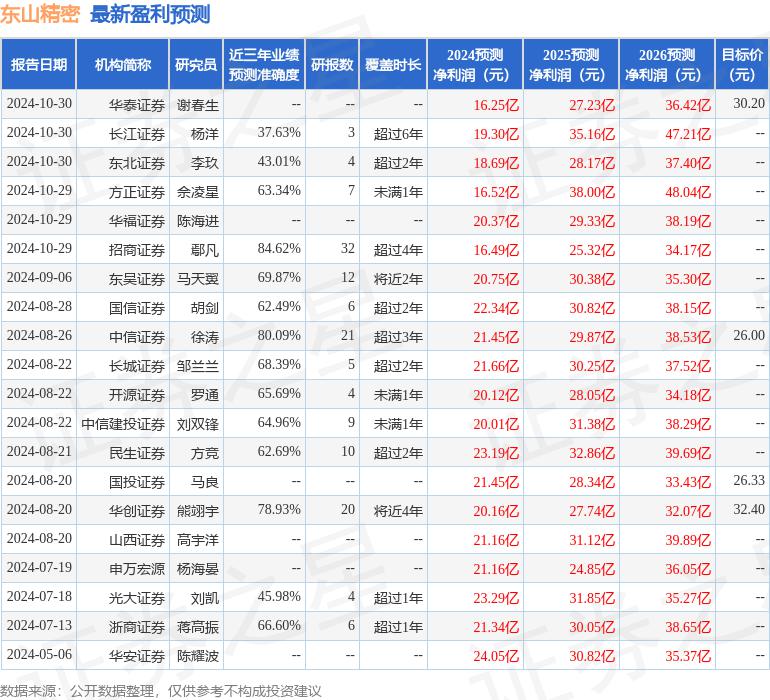Click 2024 profit value 16.25亿
Image resolution: width=770 pixels, height=700 pixels.
496,105
